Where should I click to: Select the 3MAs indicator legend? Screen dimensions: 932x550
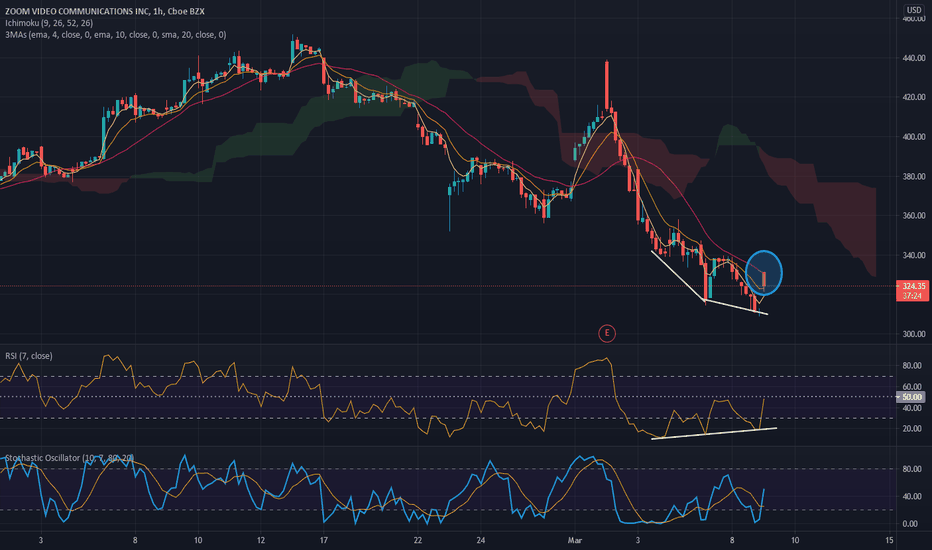click(115, 35)
